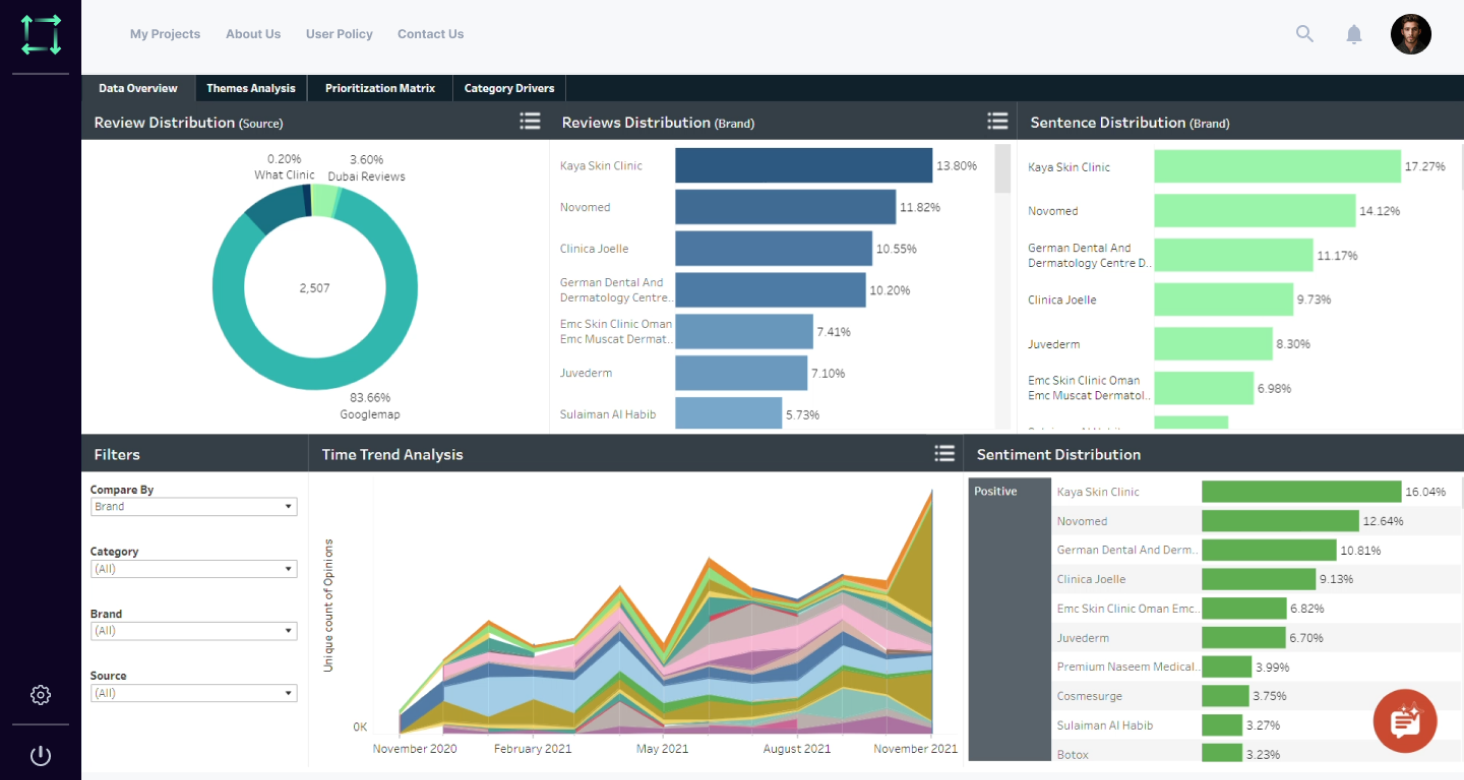The height and width of the screenshot is (780, 1464).
Task: Select Juvederm sentiment bar at 6.70%
Action: [1243, 637]
